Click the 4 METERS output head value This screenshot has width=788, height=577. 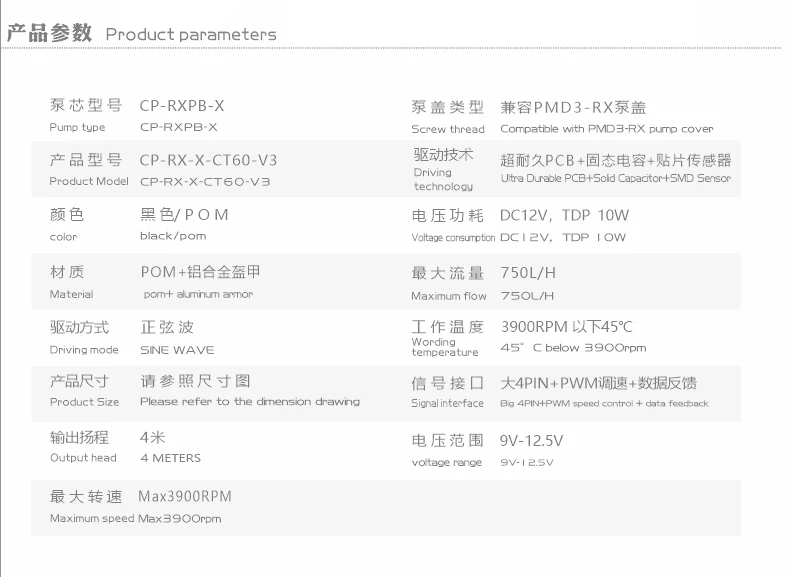pos(170,458)
